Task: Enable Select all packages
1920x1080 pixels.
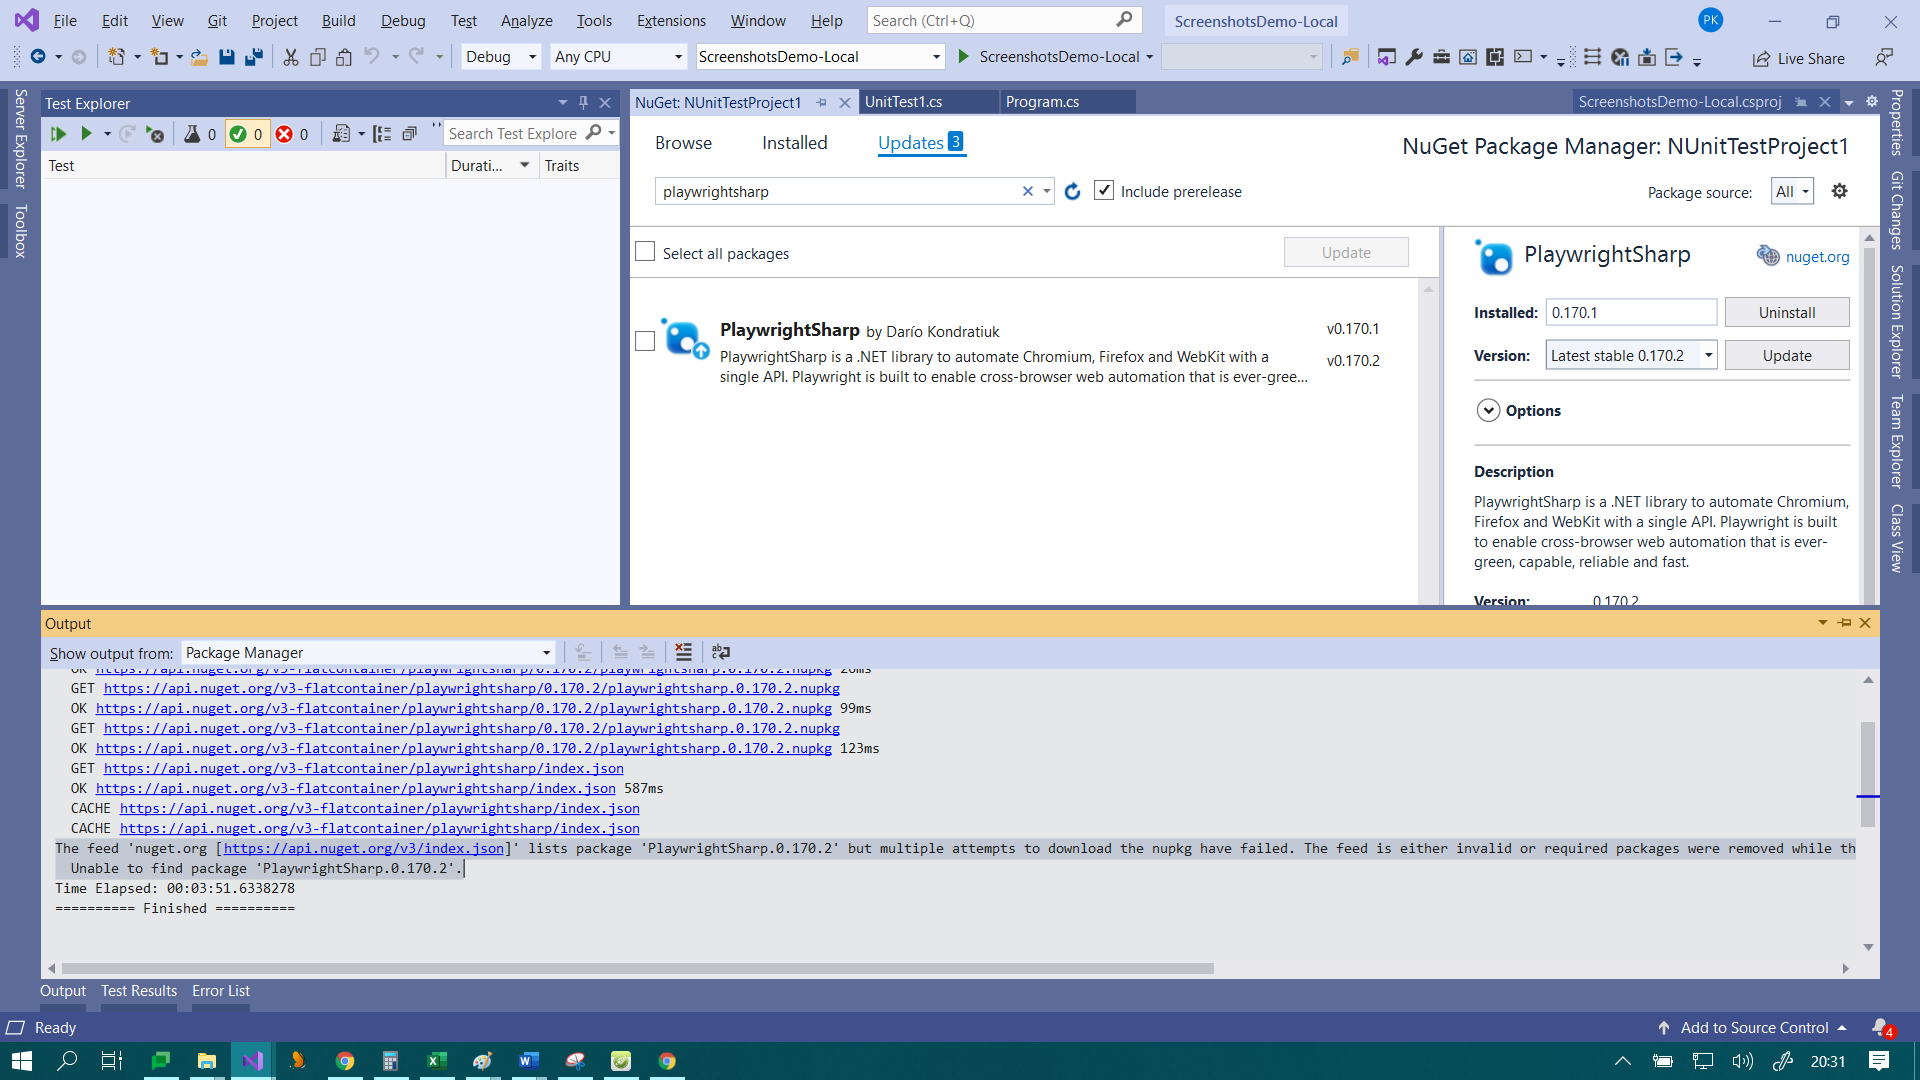Action: (645, 252)
